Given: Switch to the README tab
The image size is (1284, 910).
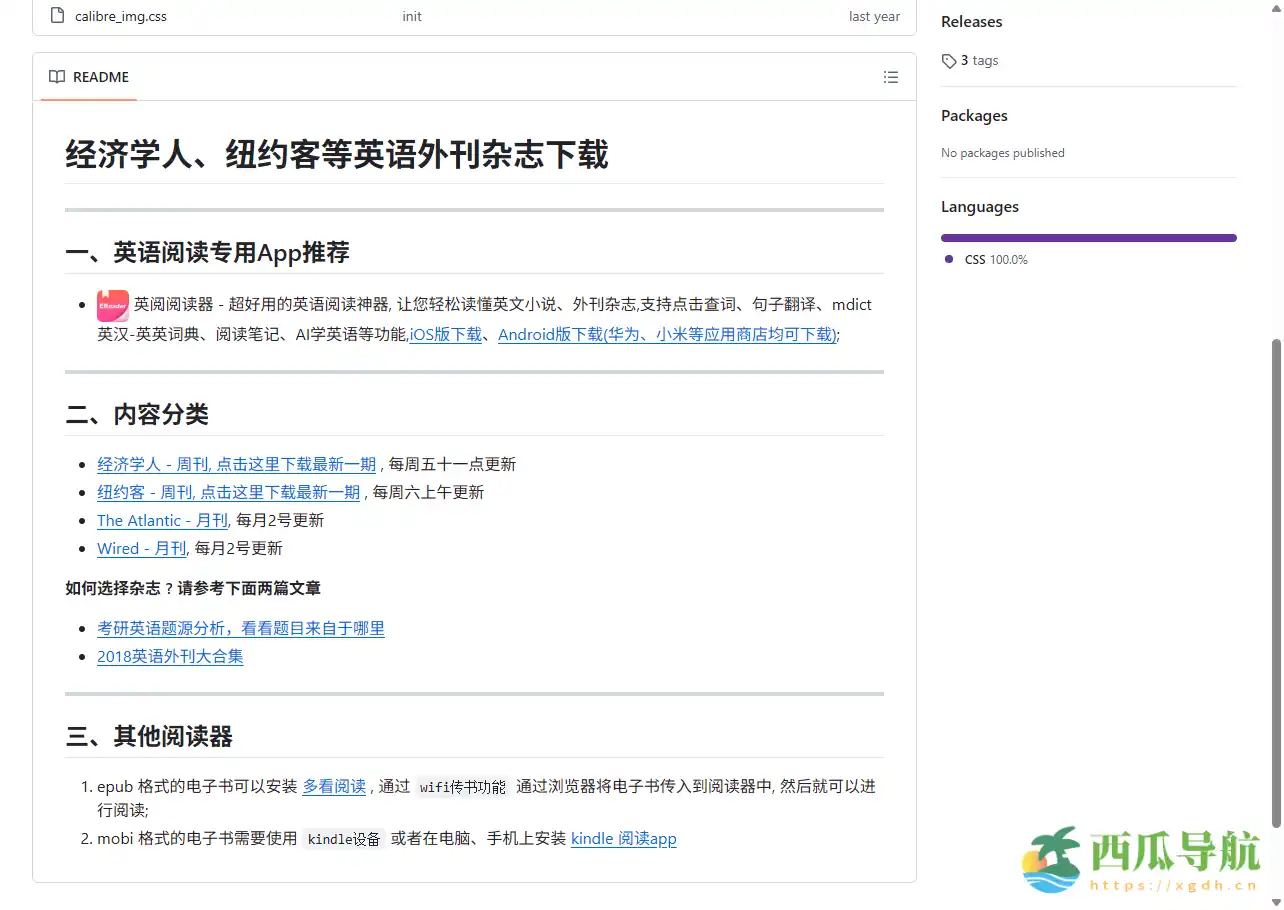Looking at the screenshot, I should tap(99, 76).
